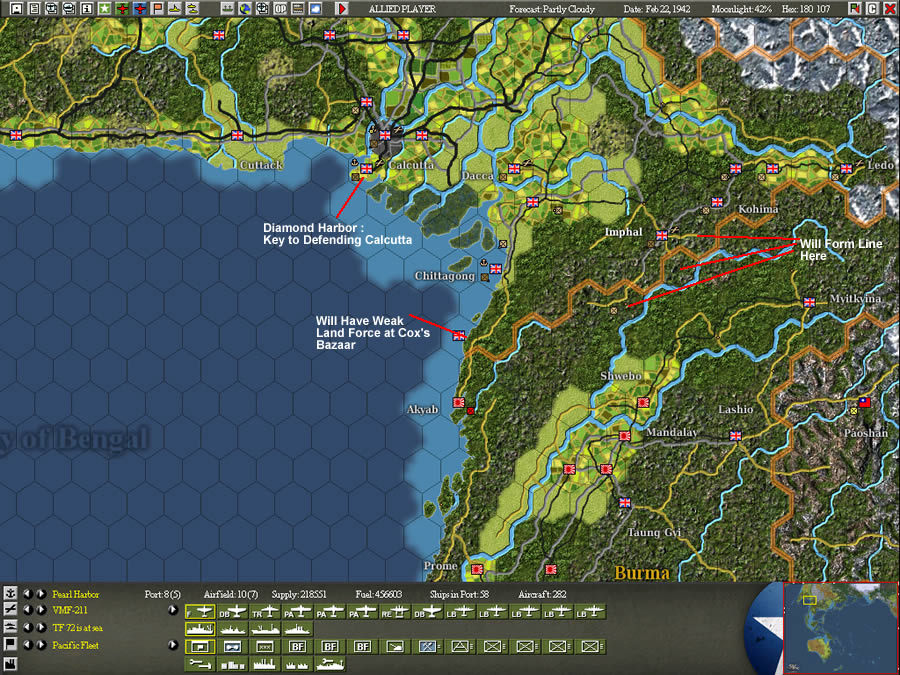This screenshot has height=675, width=900.
Task: Select the Japanese flag at Shwebo
Action: 643,403
